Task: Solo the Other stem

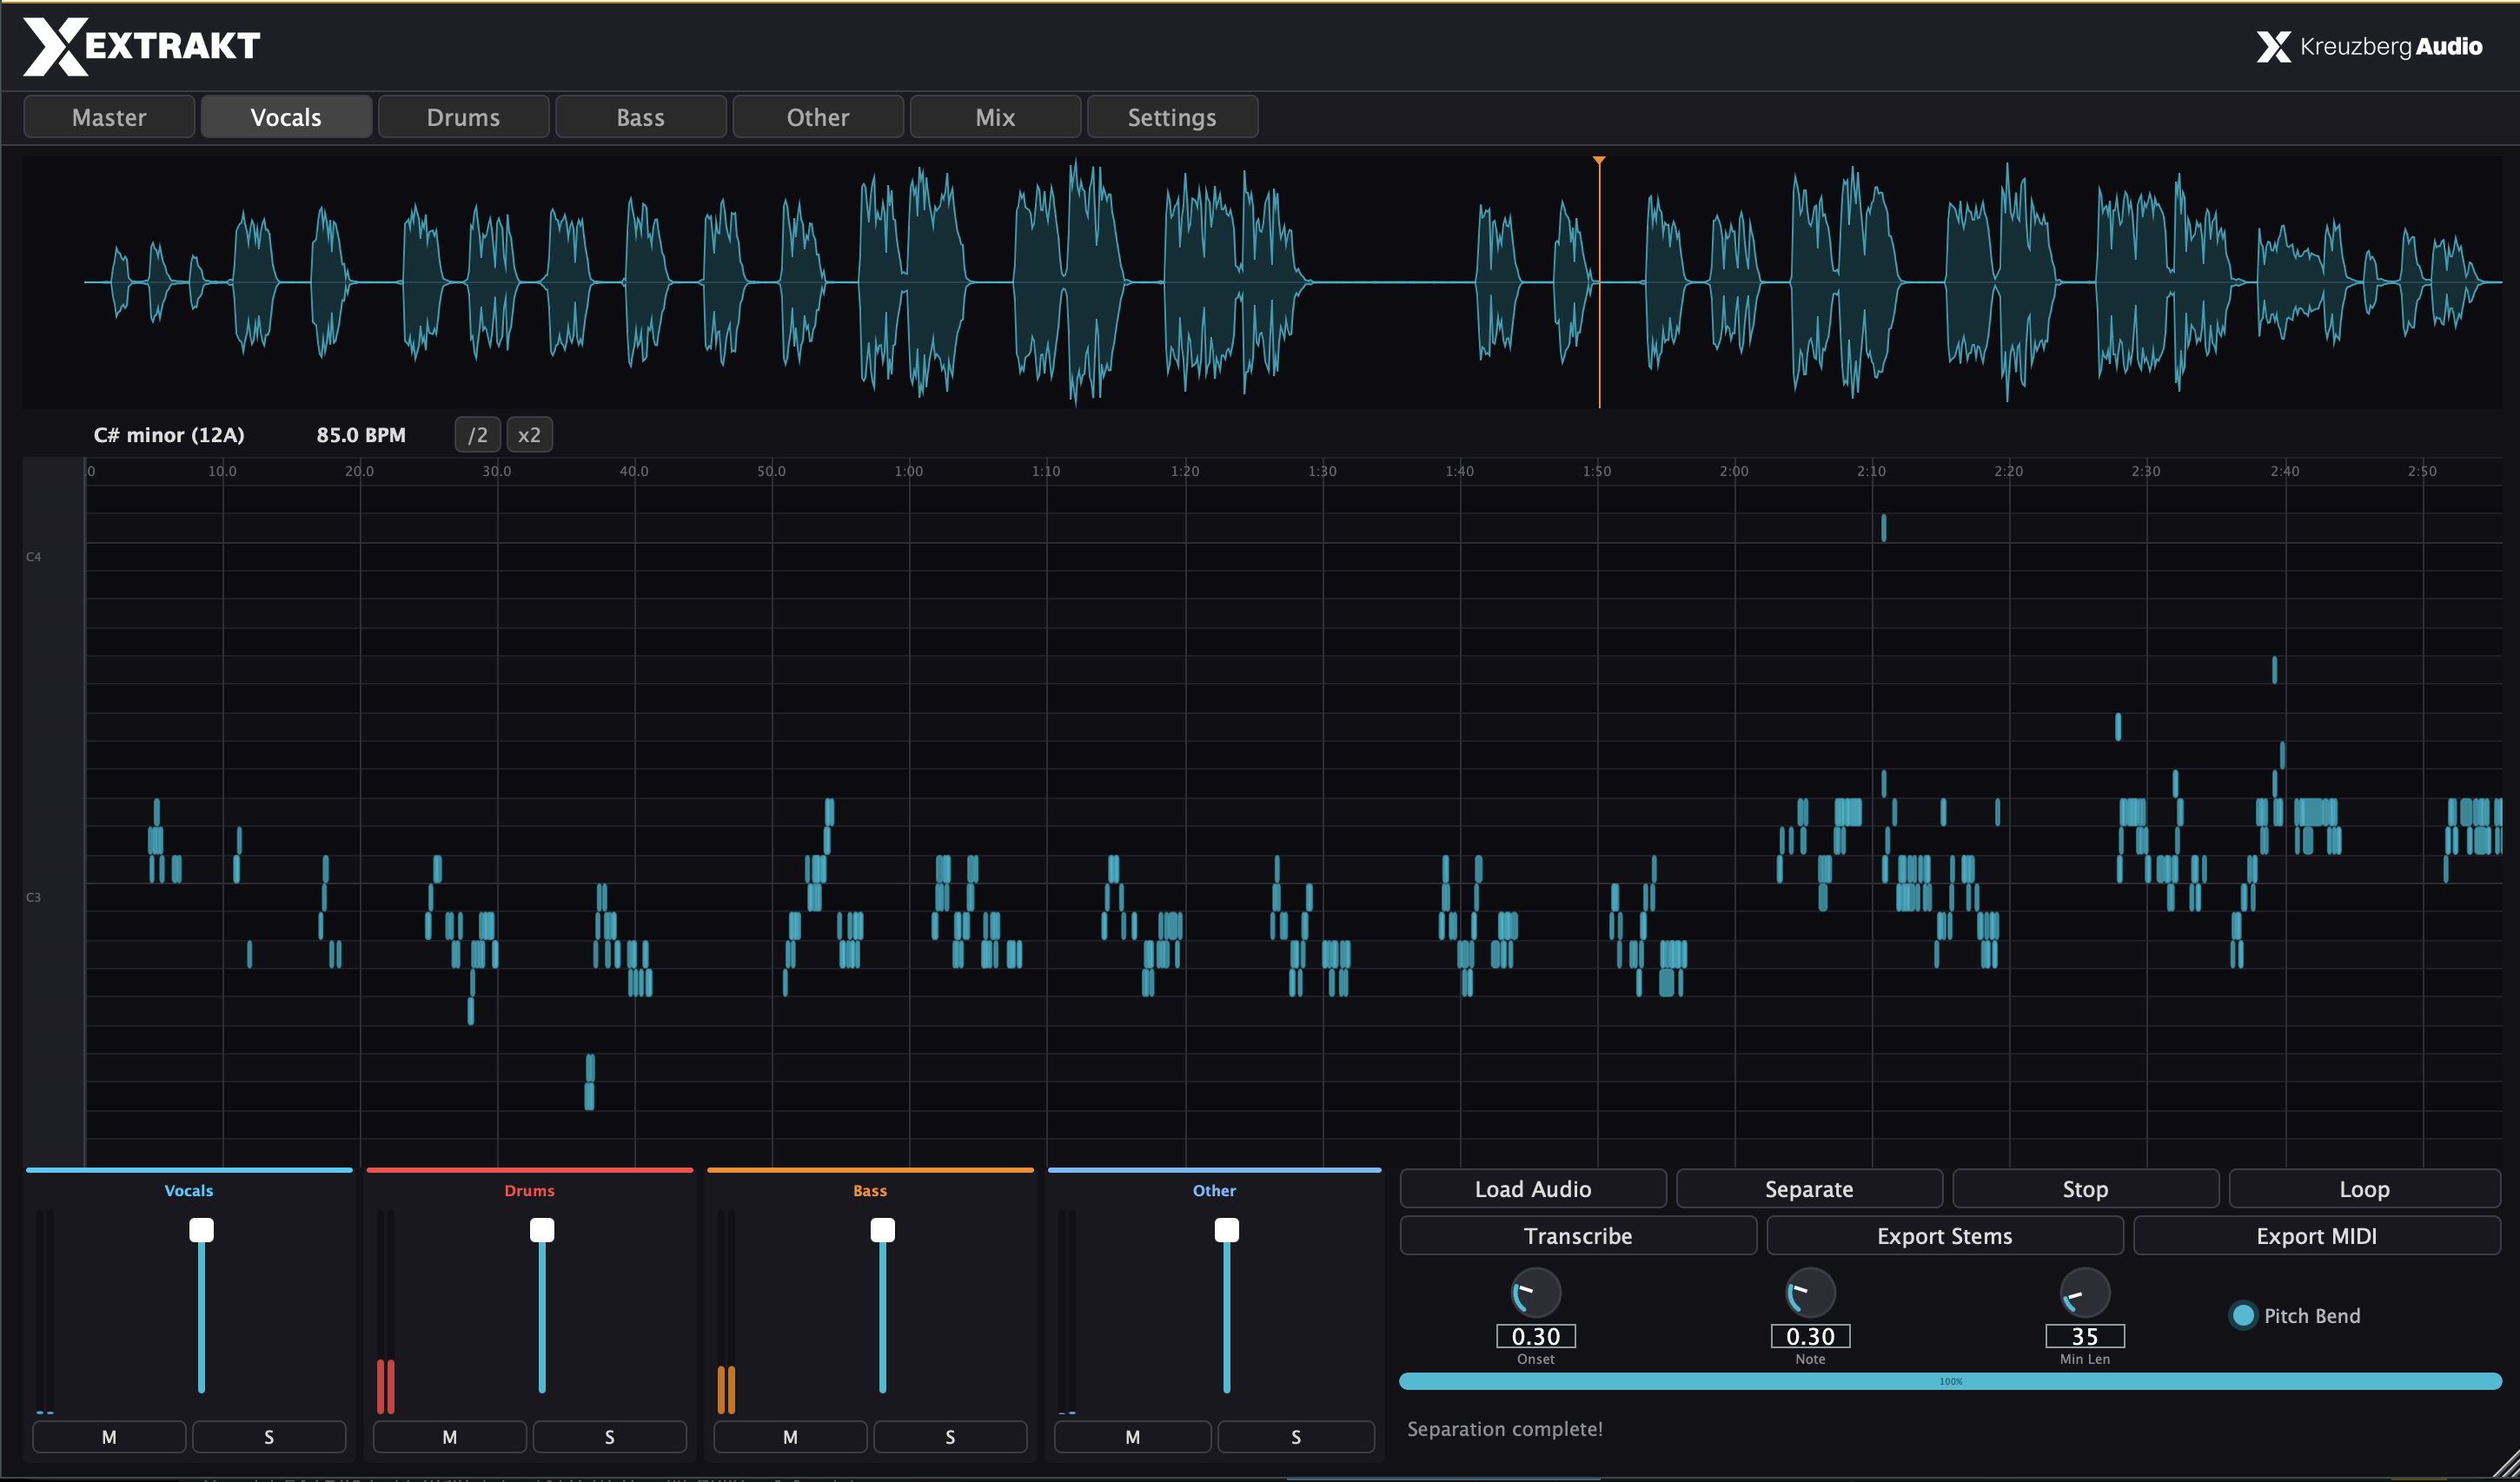Action: pyautogui.click(x=1296, y=1437)
